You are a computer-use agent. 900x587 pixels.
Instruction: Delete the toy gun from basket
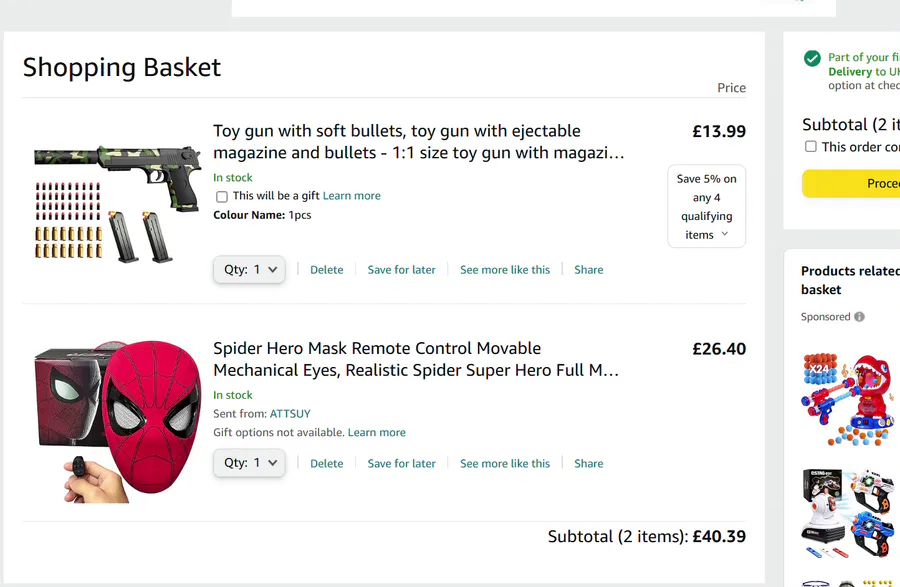pyautogui.click(x=326, y=270)
